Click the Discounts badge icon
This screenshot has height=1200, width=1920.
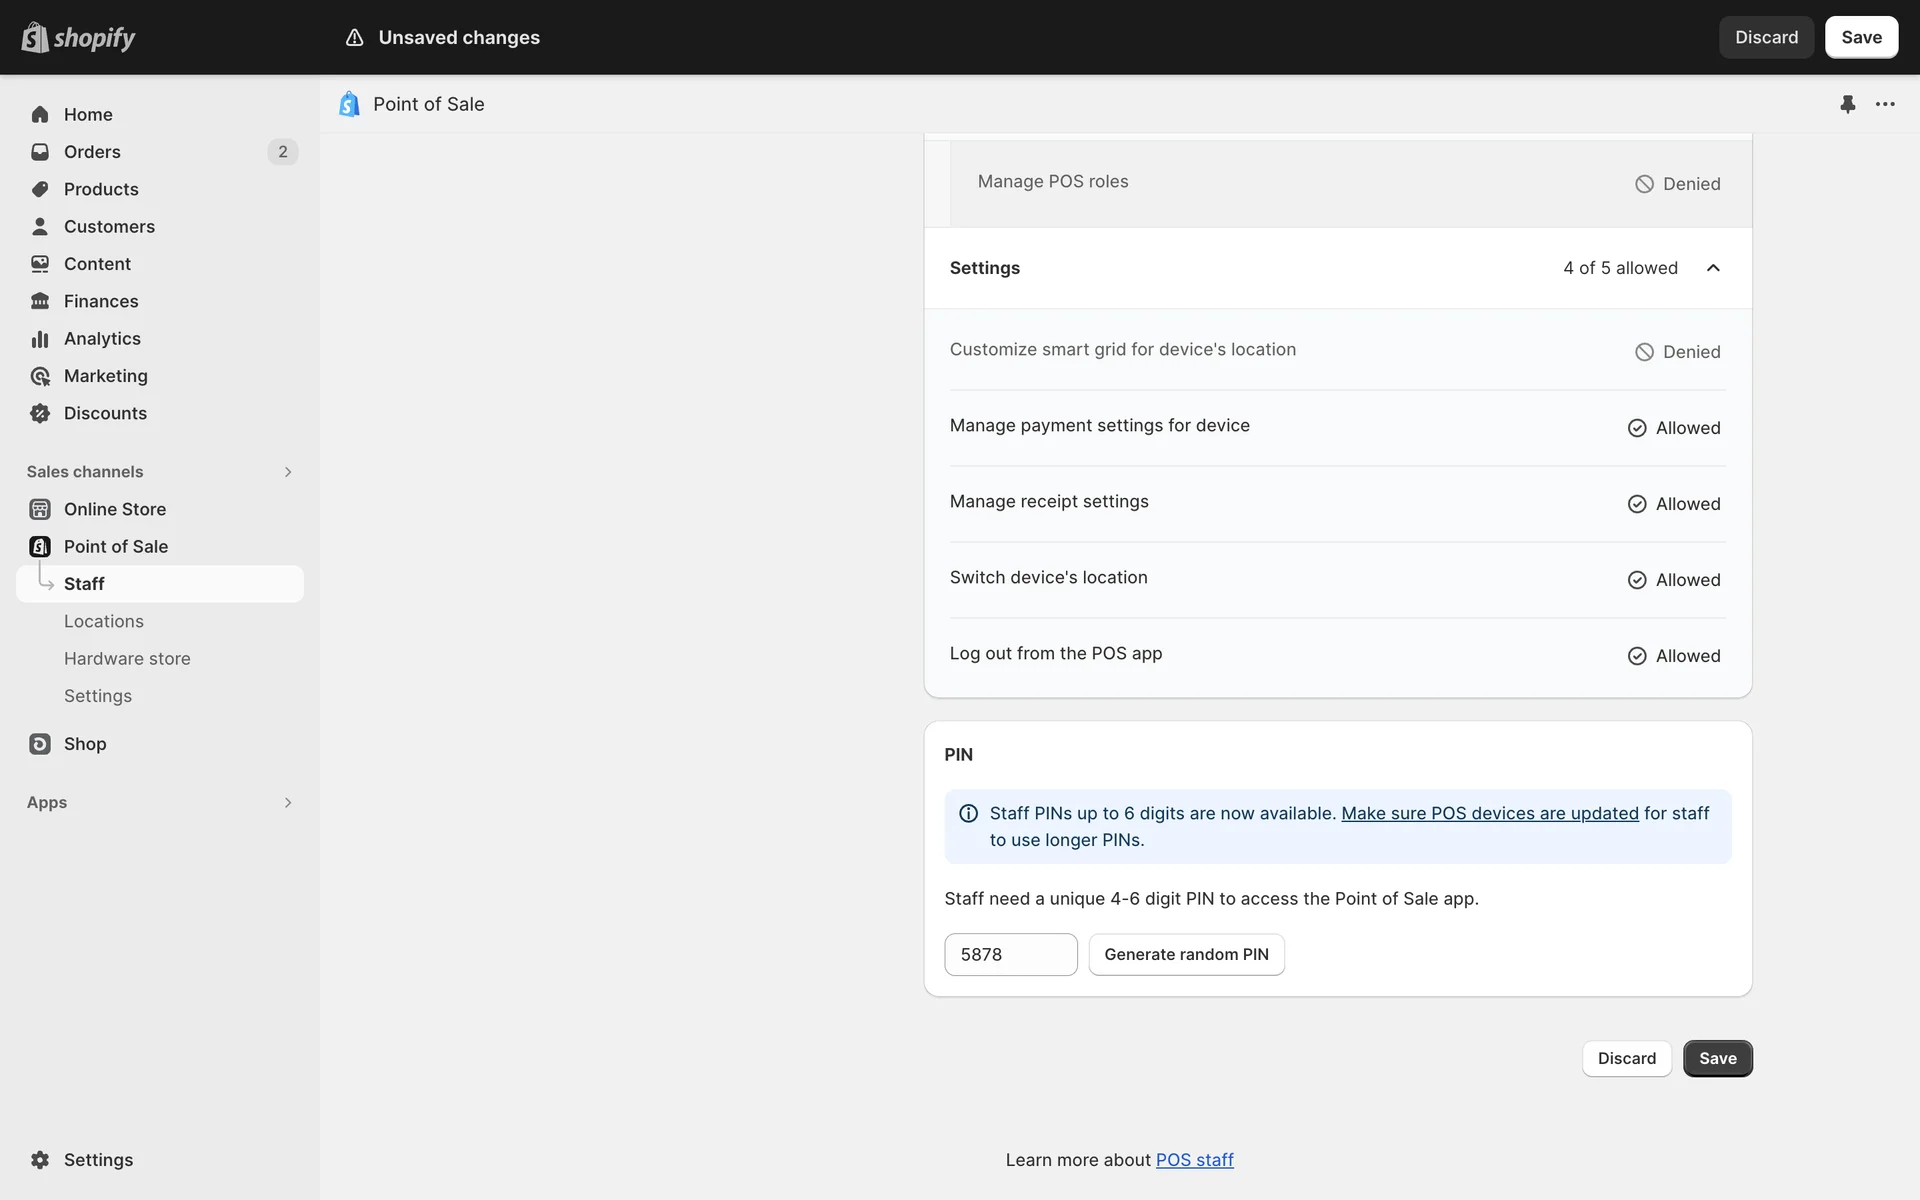(x=40, y=413)
